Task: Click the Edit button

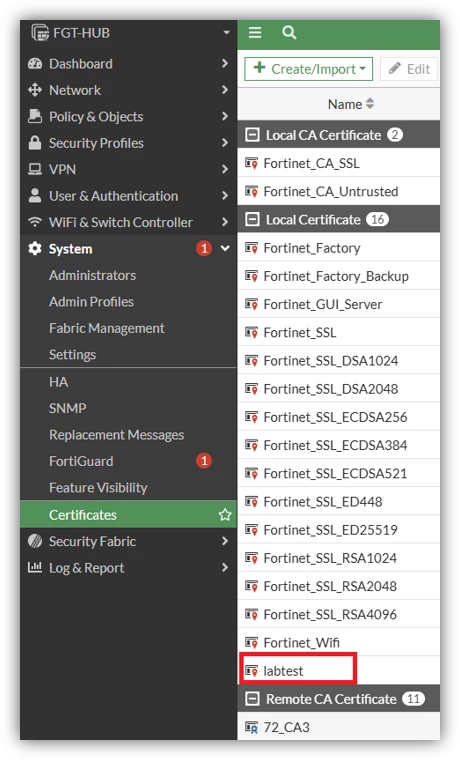Action: [409, 69]
